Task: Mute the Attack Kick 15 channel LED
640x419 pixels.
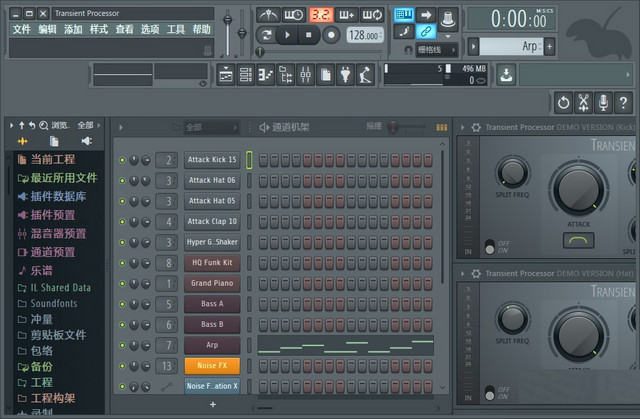Action: [122, 160]
